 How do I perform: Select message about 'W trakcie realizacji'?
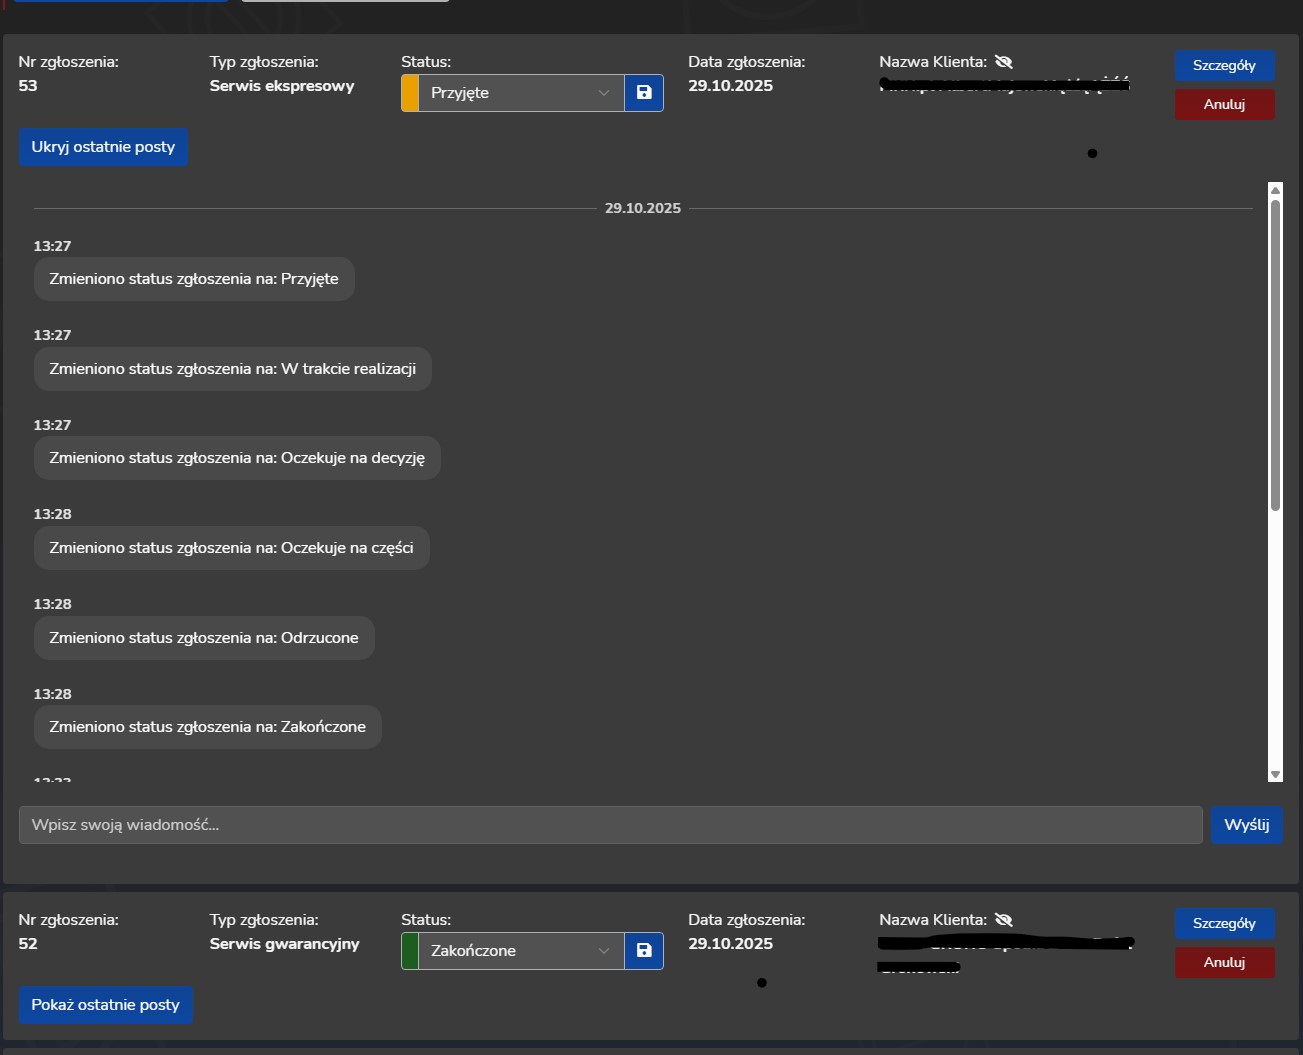tap(233, 369)
